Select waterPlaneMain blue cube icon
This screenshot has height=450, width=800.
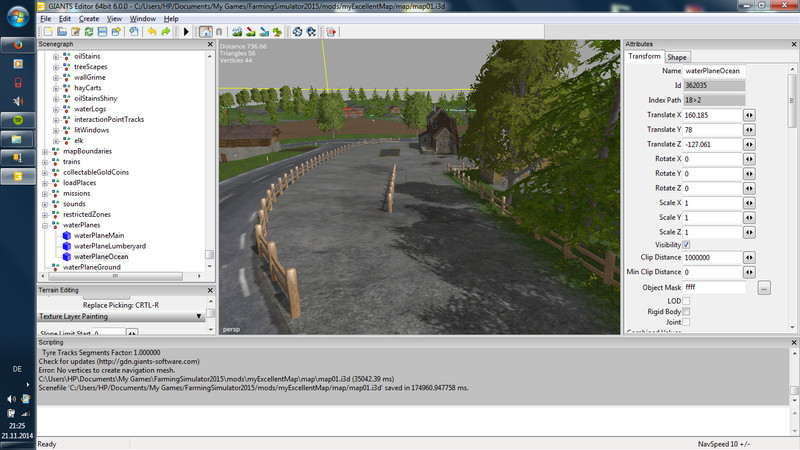tap(67, 235)
